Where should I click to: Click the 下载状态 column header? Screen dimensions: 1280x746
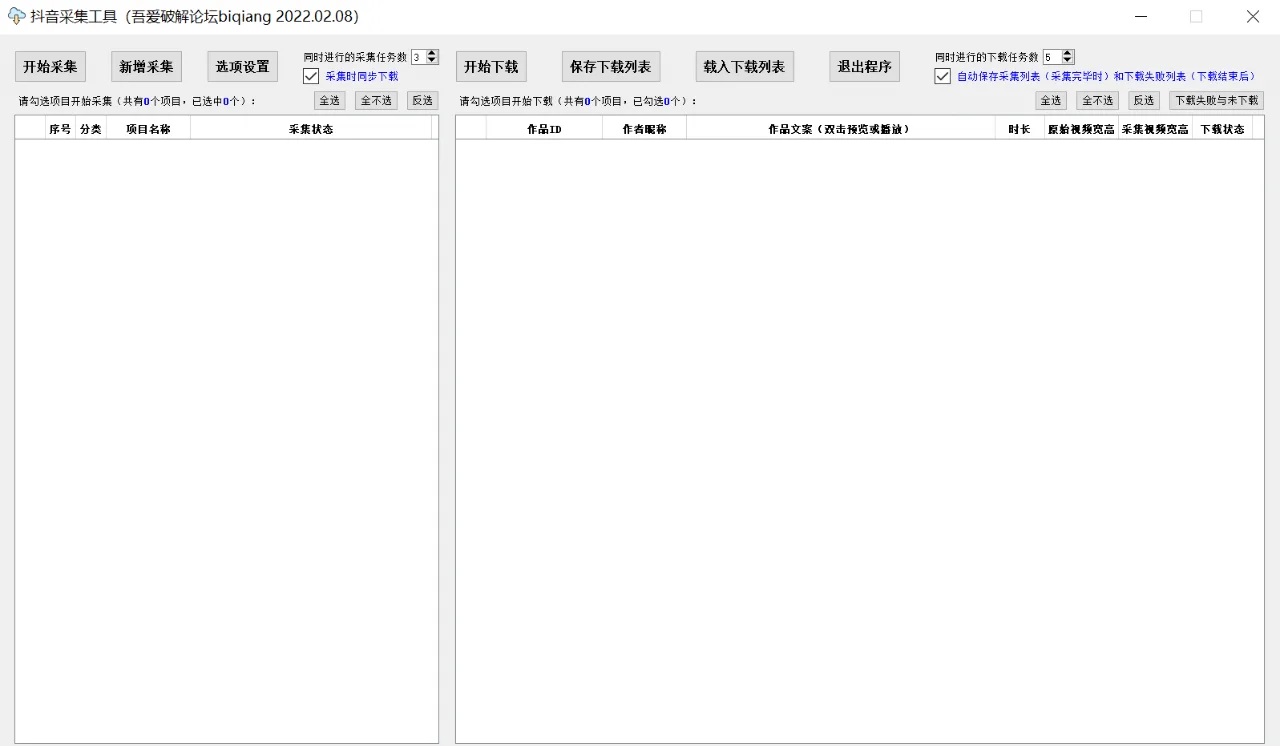point(1222,129)
